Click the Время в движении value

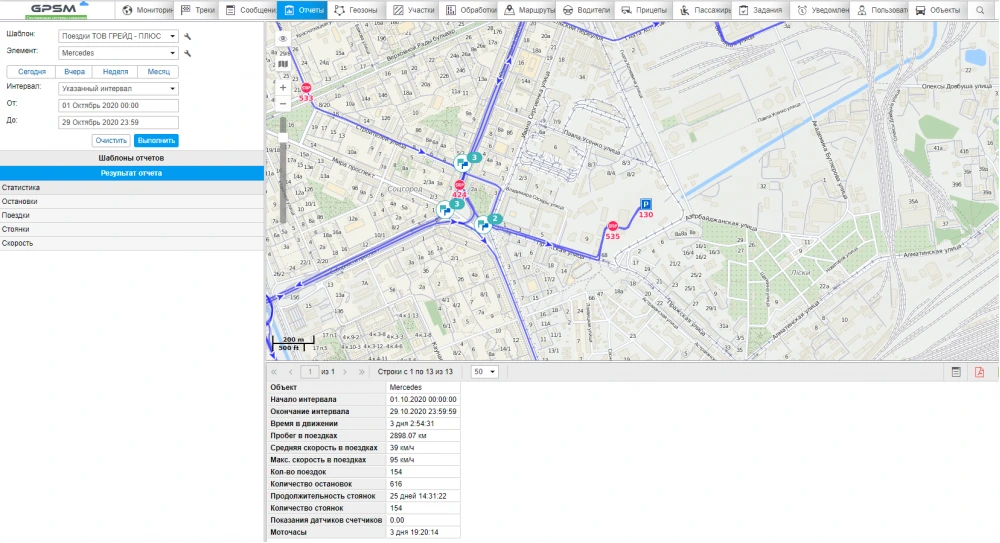coord(412,424)
